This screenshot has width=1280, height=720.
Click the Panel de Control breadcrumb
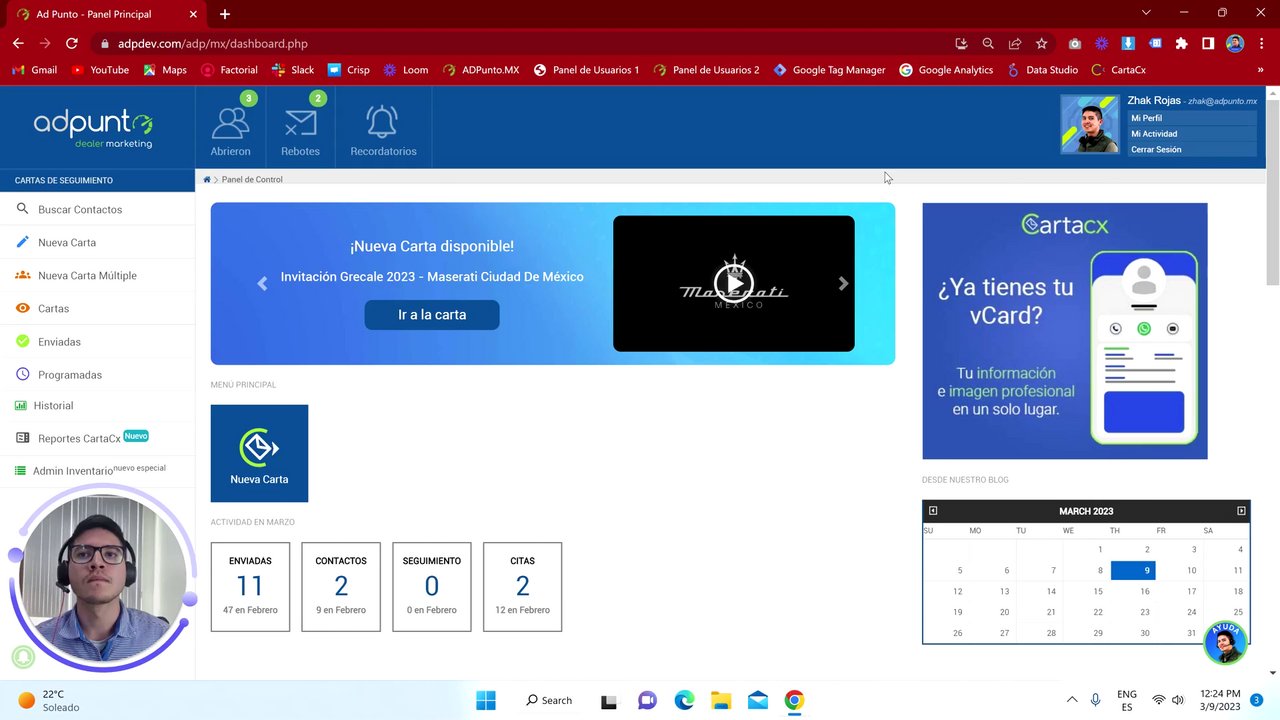(252, 180)
